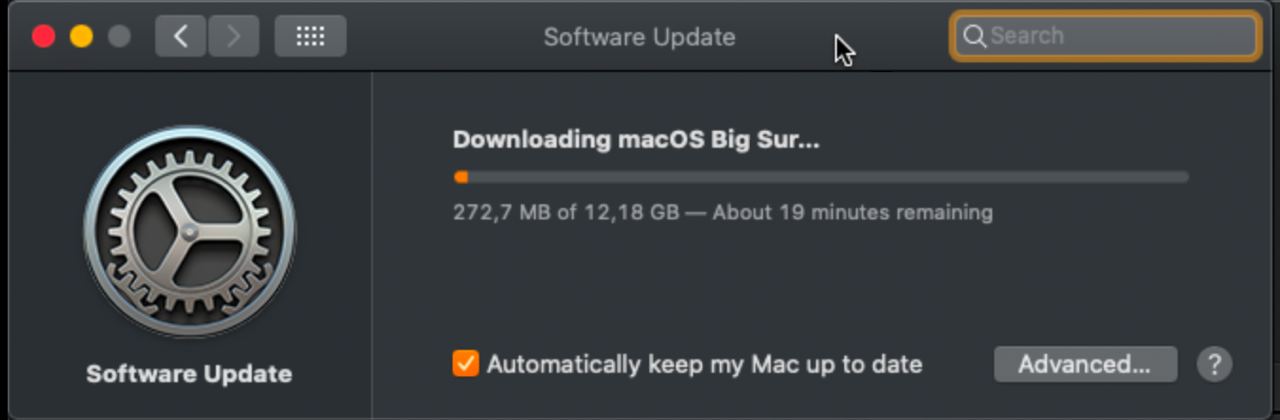The image size is (1280, 420).
Task: Click the "Downloading macOS Big Sur..." heading
Action: click(x=636, y=139)
